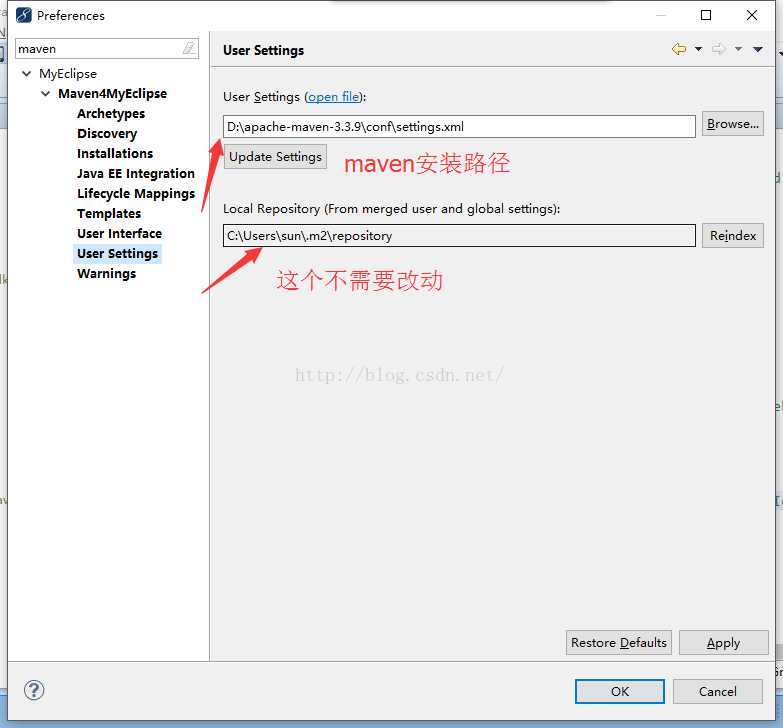
Task: Select User Interface preference page
Action: (x=119, y=234)
